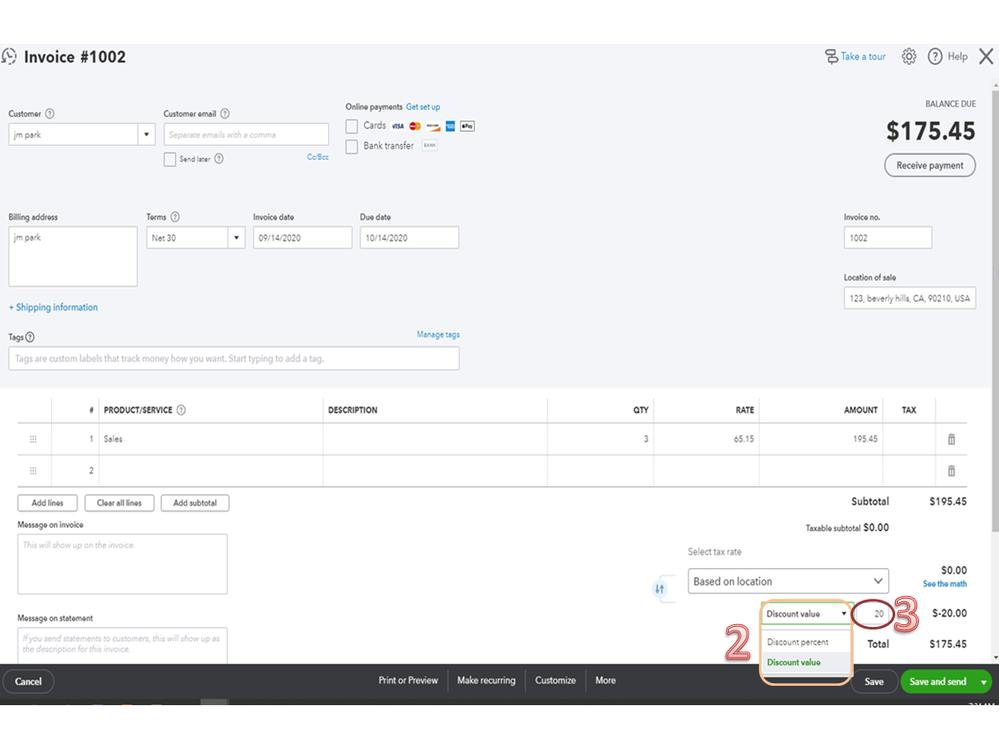Open the Get set up link
Viewport: 999px width, 749px height.
[423, 107]
